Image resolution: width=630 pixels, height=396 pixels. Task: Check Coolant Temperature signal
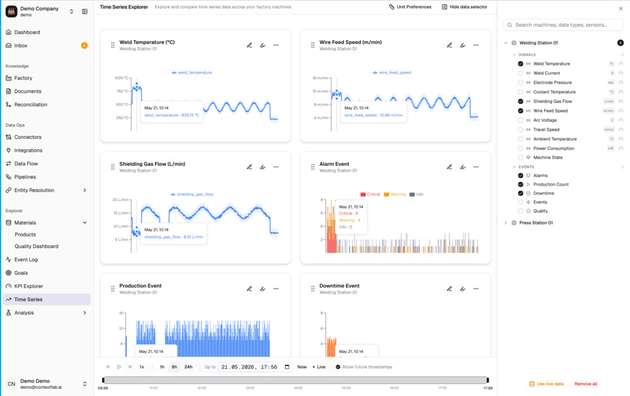coord(520,92)
